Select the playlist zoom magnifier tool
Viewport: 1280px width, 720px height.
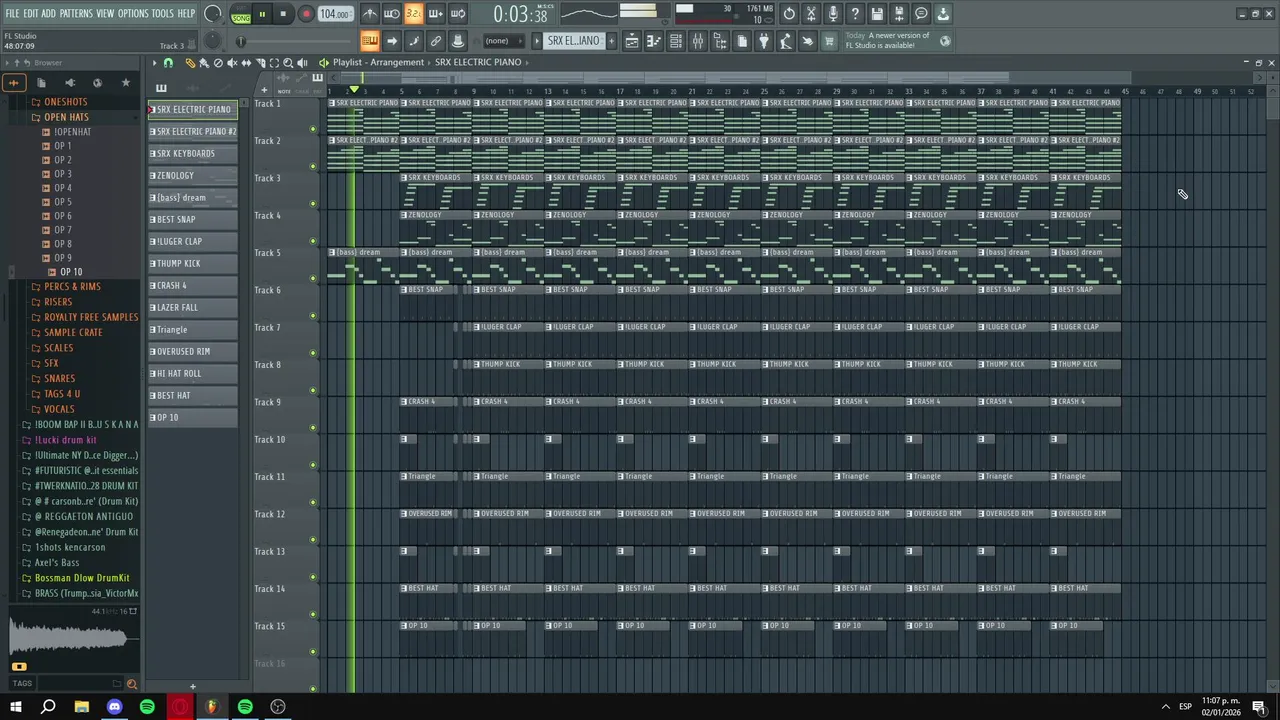(x=288, y=63)
